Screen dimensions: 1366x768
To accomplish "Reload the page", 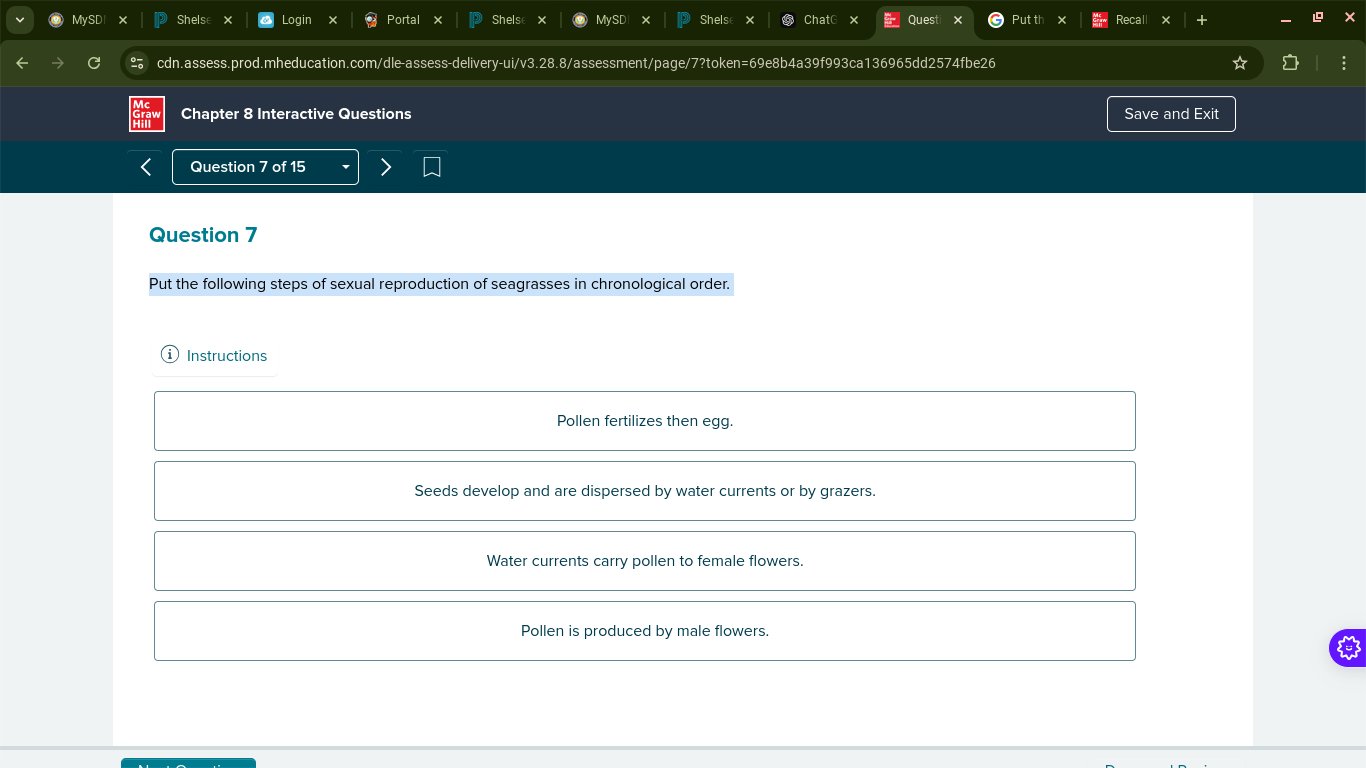I will pos(94,63).
